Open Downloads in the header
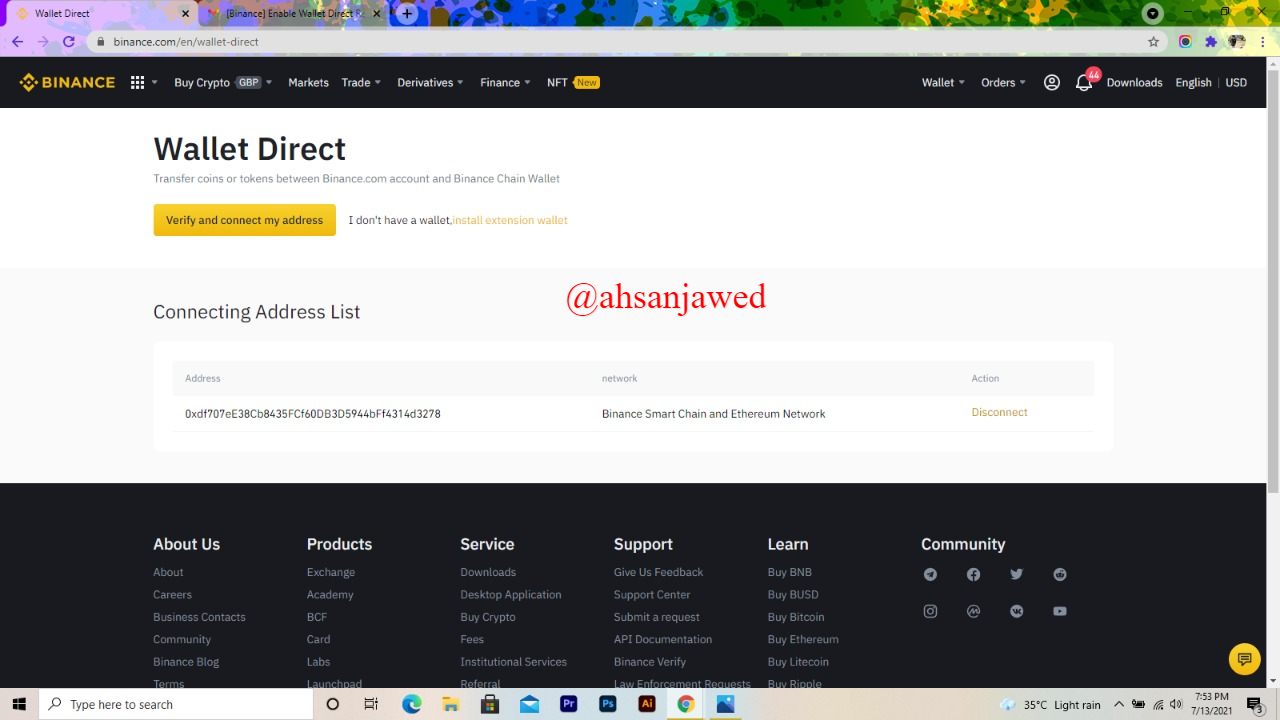The width and height of the screenshot is (1280, 720). pos(1134,82)
